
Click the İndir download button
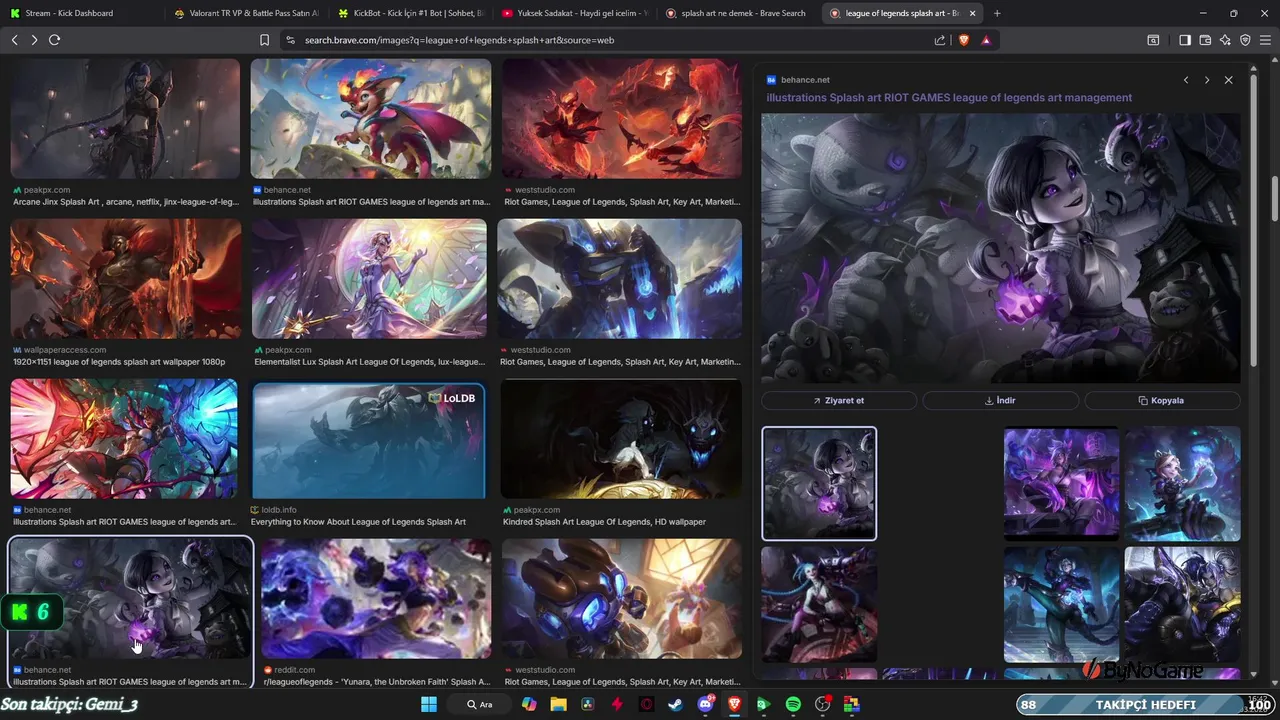point(1000,400)
